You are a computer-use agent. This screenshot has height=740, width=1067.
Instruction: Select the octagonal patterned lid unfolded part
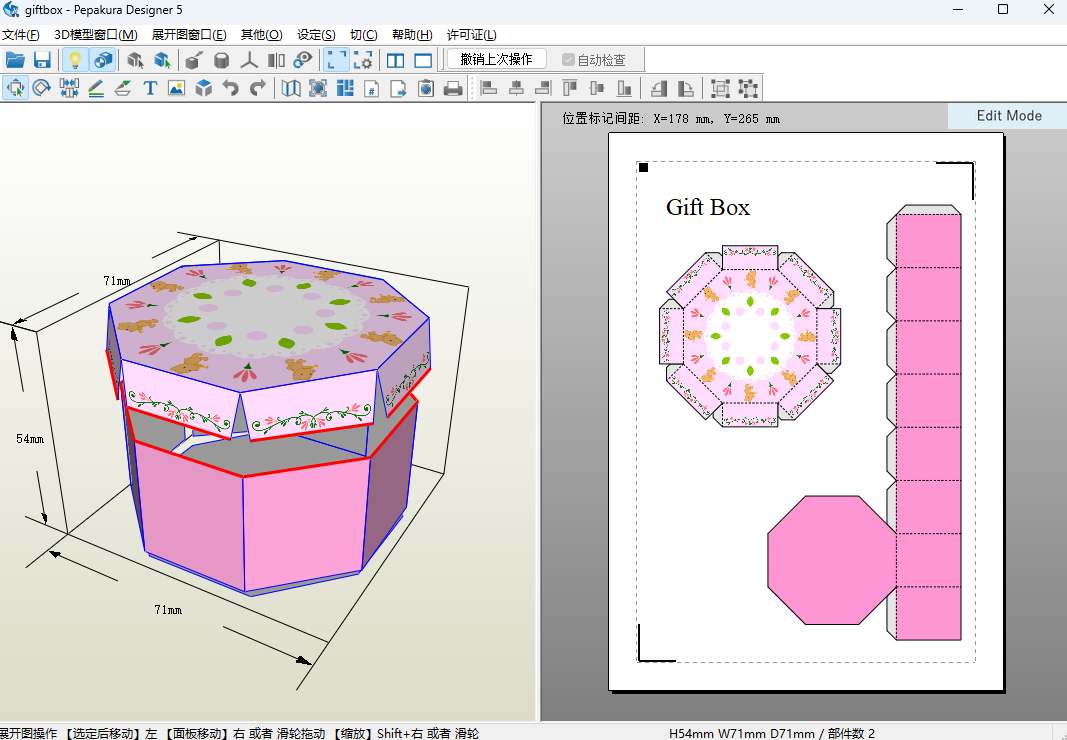750,336
